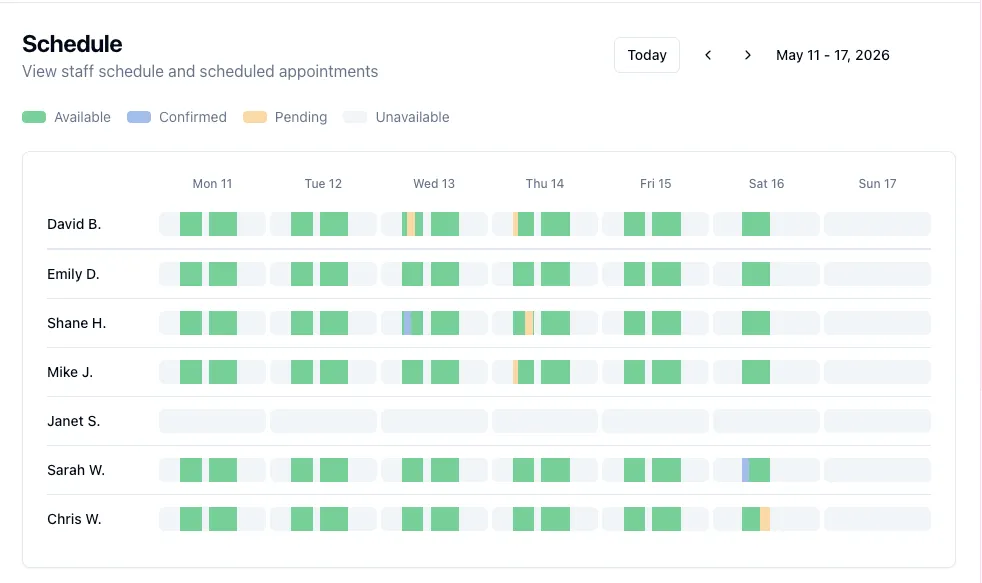Image resolution: width=982 pixels, height=583 pixels.
Task: Click staff name Sarah W.
Action: click(76, 470)
